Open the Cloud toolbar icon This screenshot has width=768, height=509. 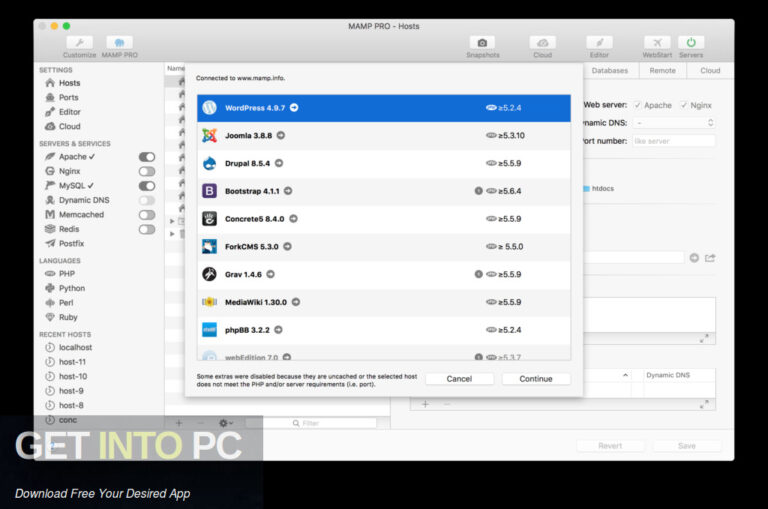click(x=542, y=43)
